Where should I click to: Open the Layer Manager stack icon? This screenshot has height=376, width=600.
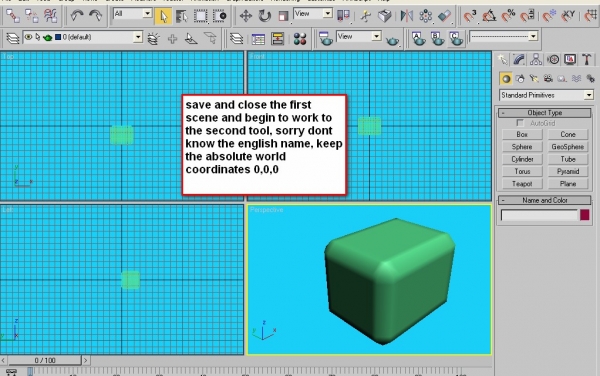pyautogui.click(x=13, y=38)
